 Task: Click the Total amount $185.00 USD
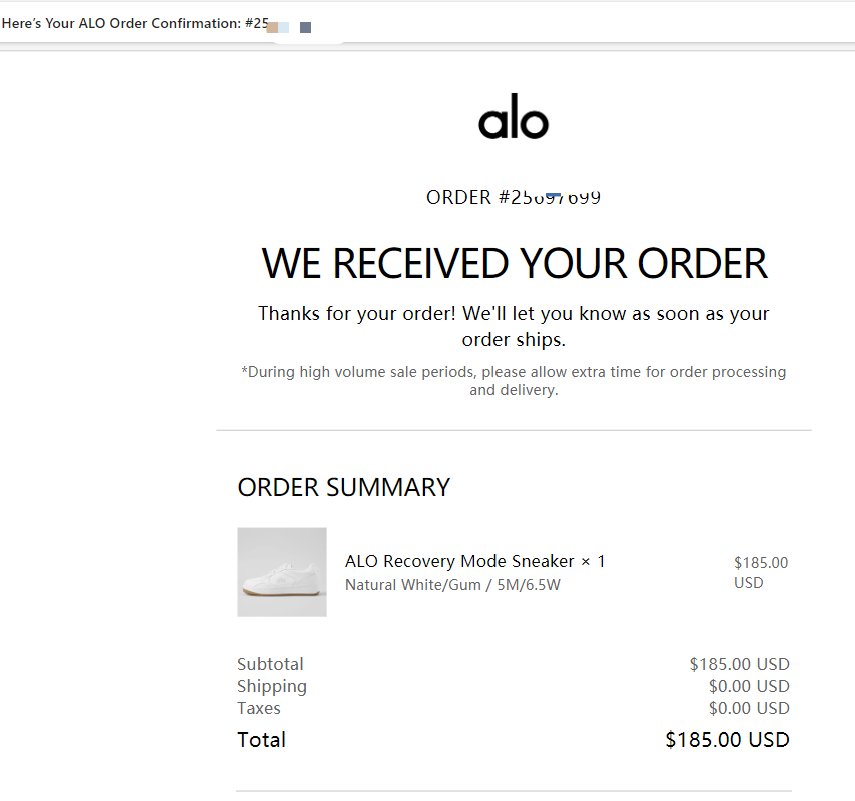point(727,740)
